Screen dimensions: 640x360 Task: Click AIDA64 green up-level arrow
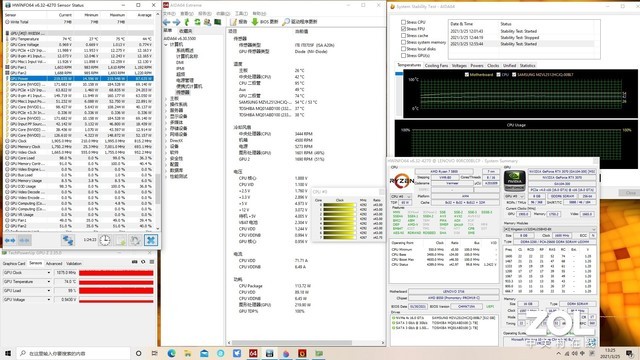187,22
